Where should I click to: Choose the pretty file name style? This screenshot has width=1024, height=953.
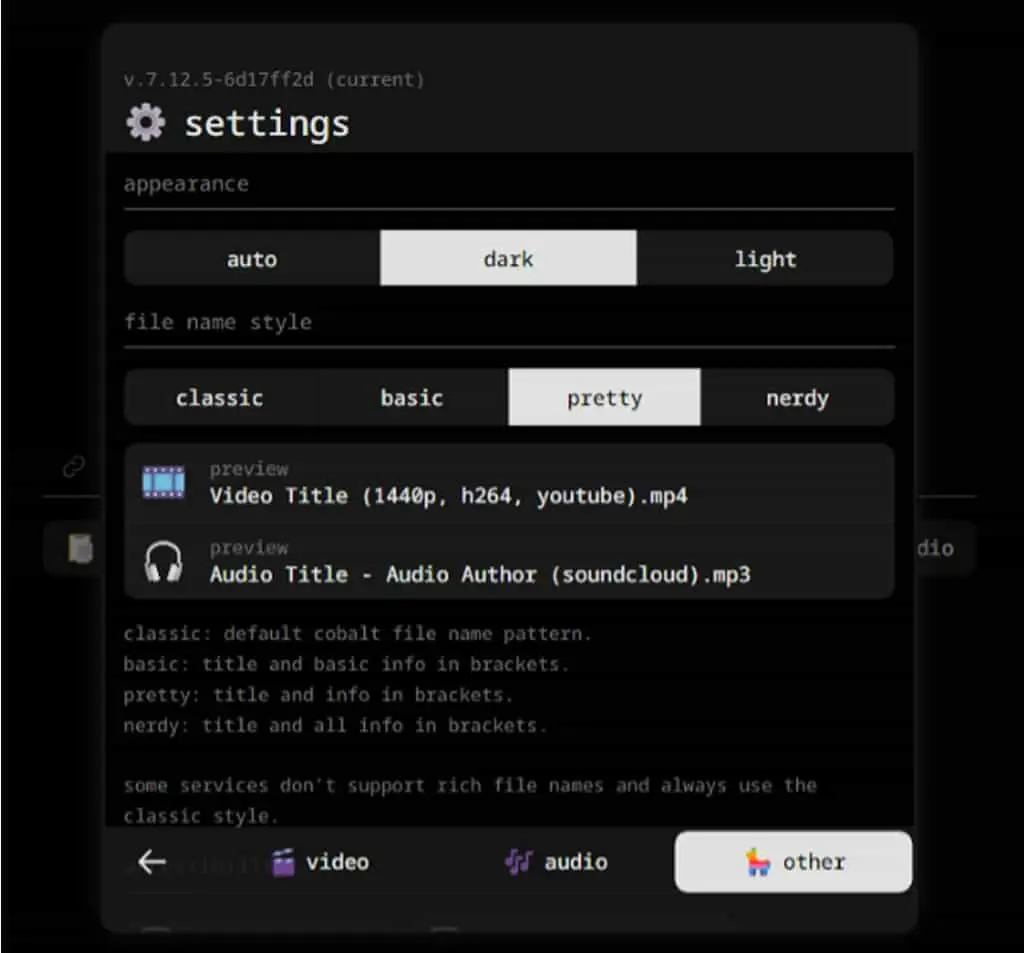point(605,397)
